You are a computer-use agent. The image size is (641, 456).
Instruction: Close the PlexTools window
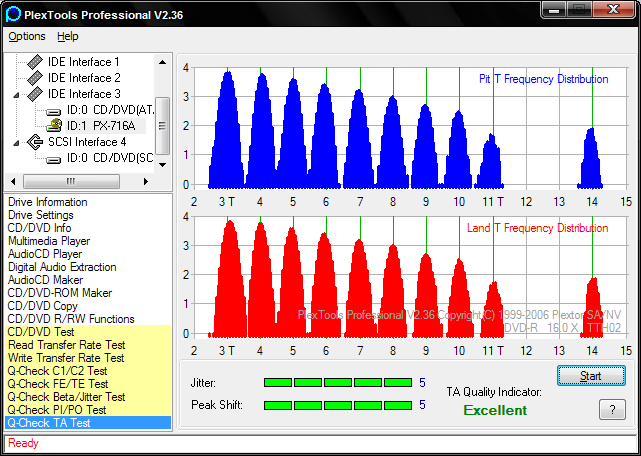point(614,9)
